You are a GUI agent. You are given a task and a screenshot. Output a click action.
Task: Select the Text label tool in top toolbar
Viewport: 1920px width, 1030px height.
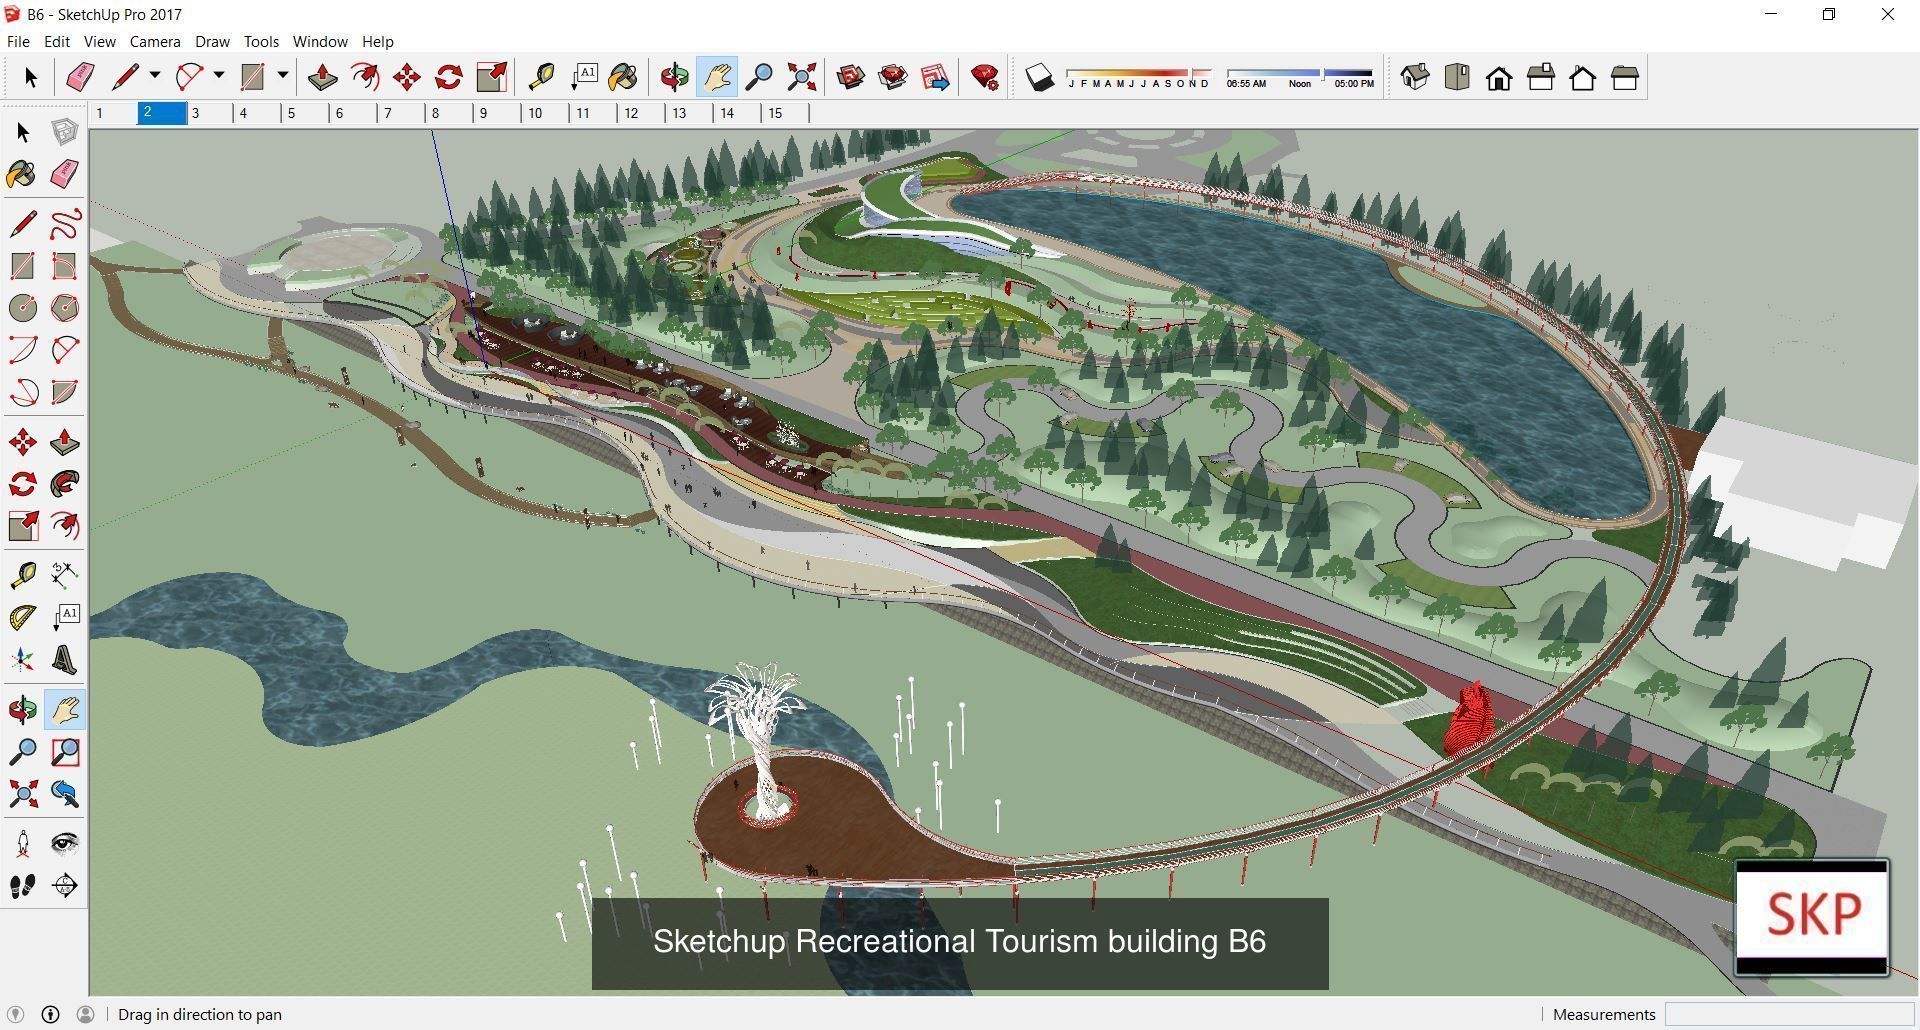[x=583, y=77]
